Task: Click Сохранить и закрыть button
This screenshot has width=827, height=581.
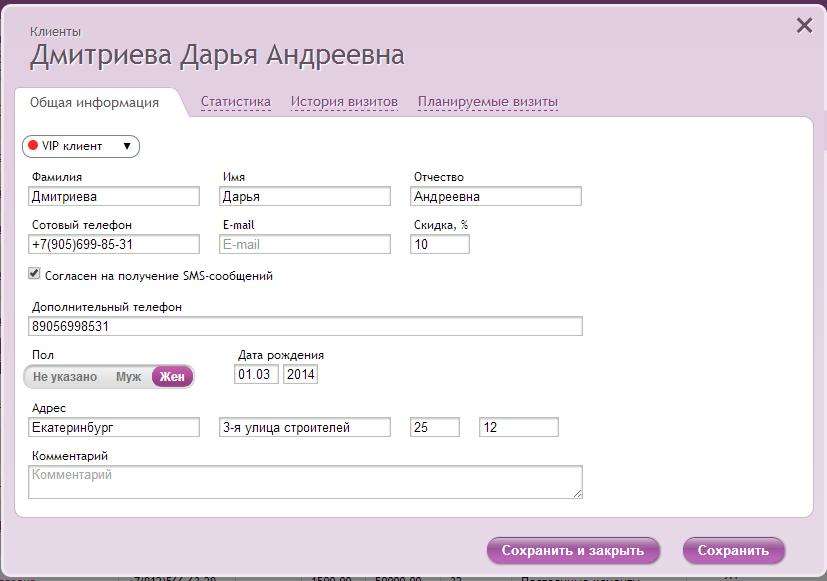Action: point(573,550)
